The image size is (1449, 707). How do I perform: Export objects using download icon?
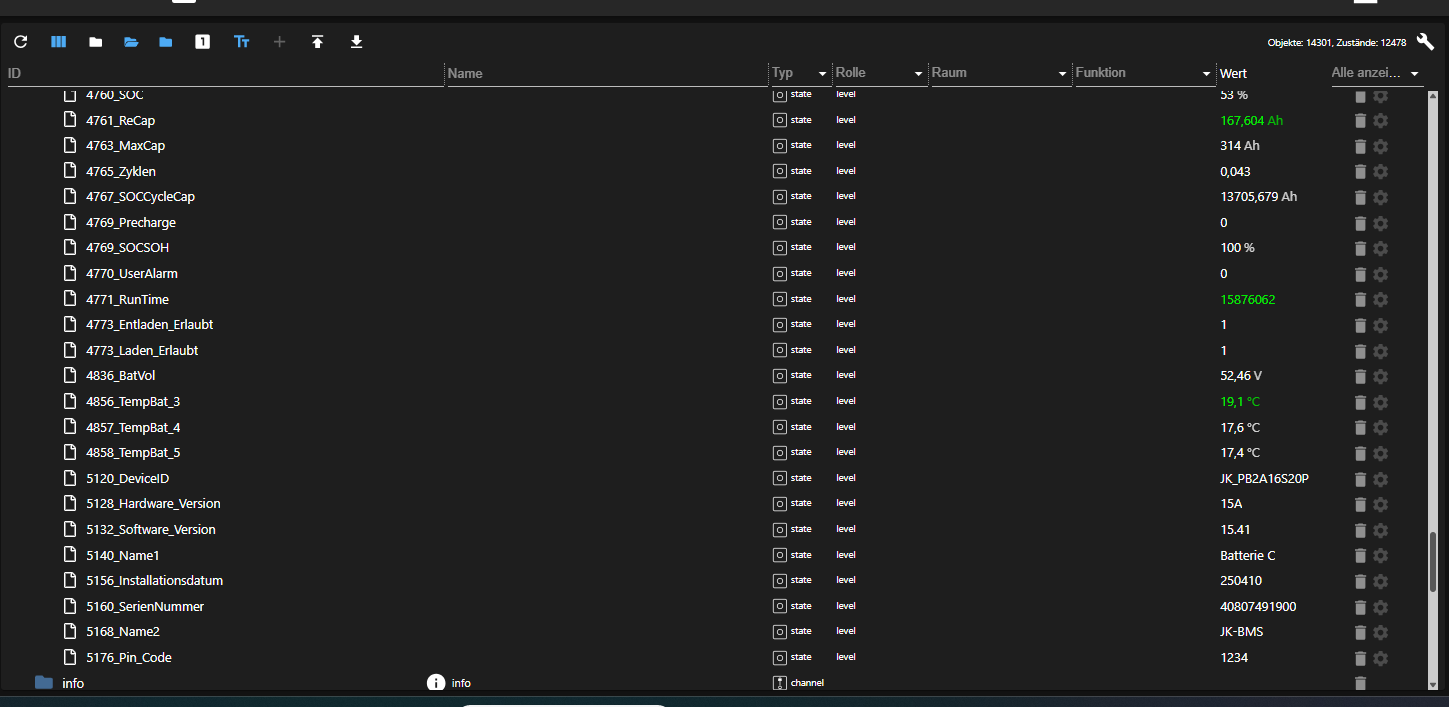356,42
